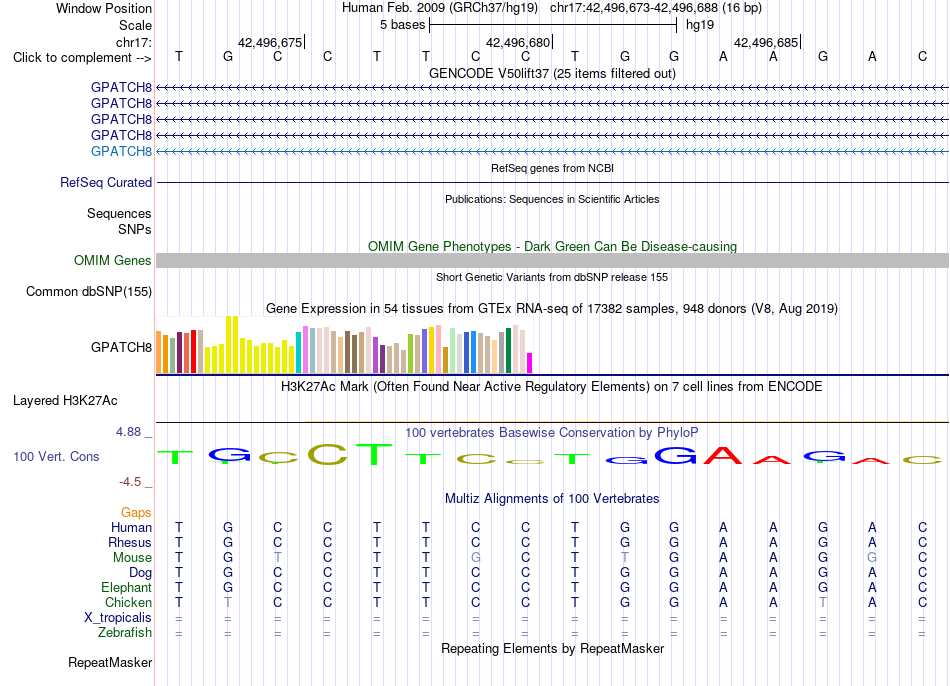Click the Sequences publications track label

(x=119, y=213)
